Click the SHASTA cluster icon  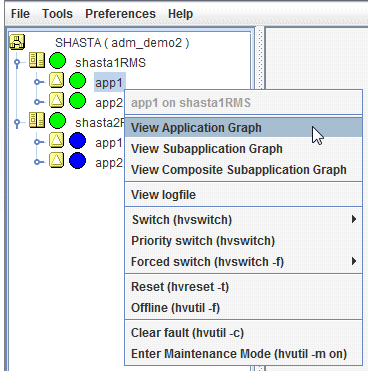click(17, 42)
